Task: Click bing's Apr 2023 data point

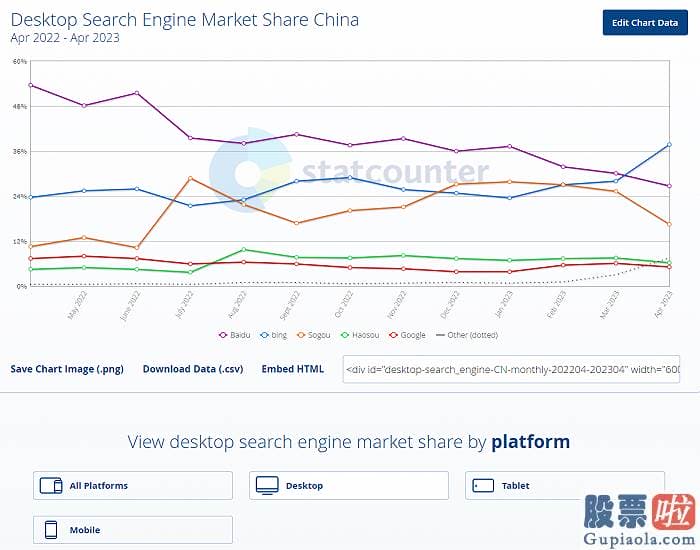Action: (669, 145)
